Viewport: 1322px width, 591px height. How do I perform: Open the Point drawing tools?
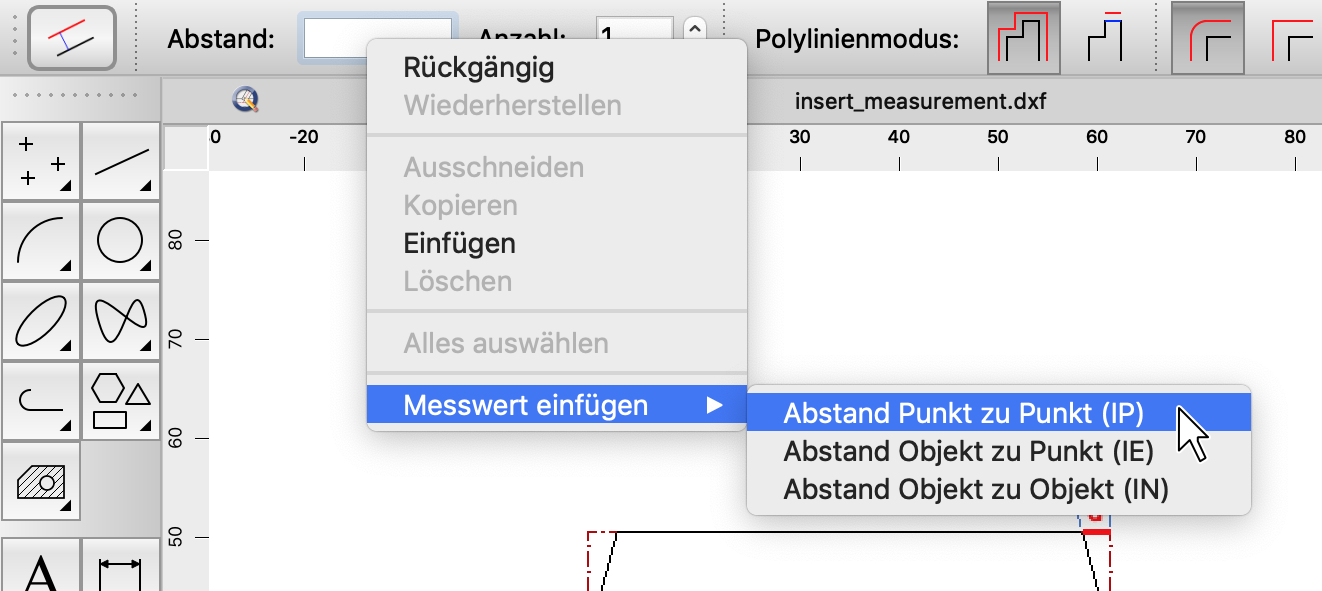click(41, 161)
